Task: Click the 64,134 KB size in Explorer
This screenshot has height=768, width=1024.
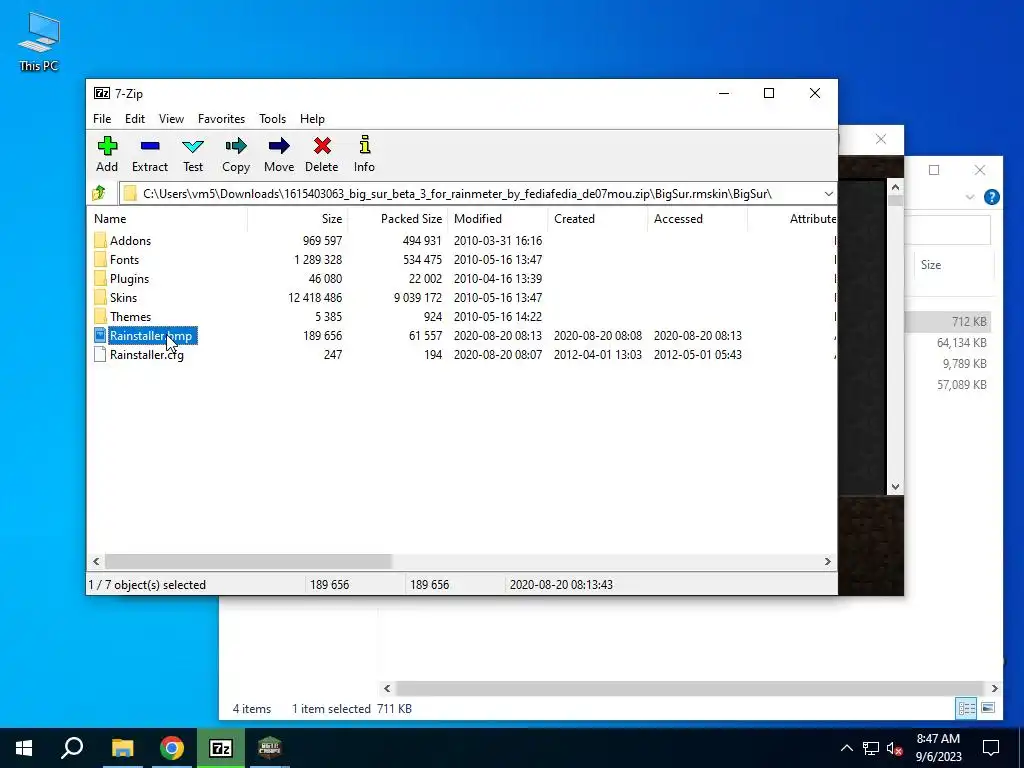Action: click(x=961, y=343)
